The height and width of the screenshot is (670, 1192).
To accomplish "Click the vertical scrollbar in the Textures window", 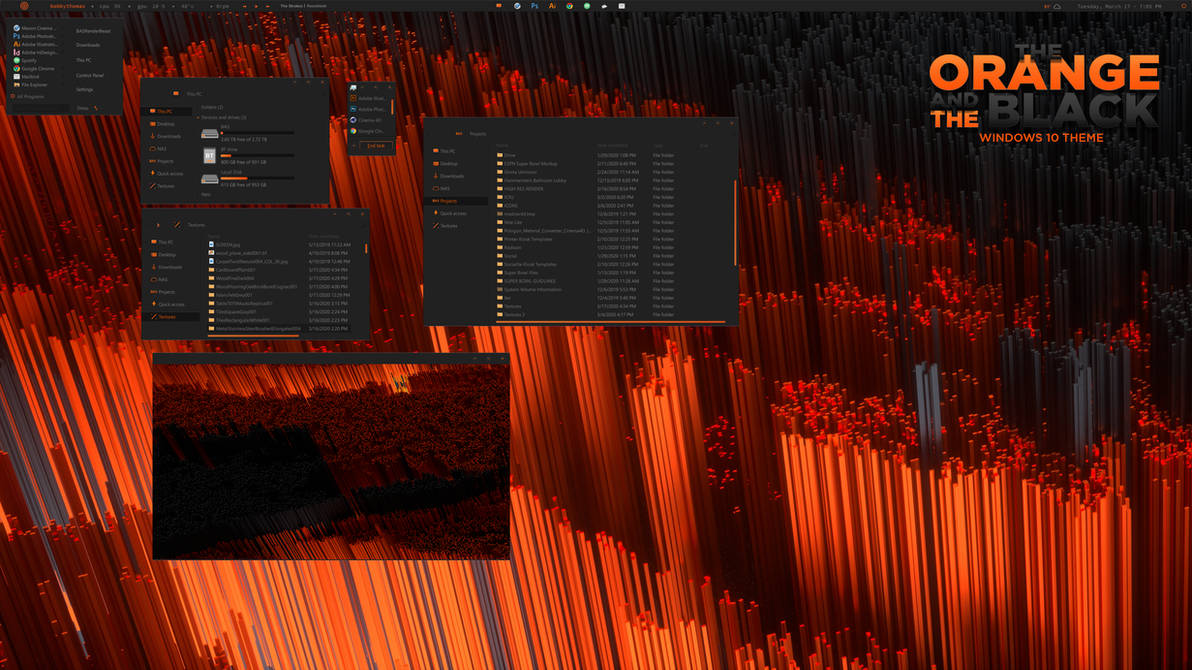I will click(x=366, y=248).
